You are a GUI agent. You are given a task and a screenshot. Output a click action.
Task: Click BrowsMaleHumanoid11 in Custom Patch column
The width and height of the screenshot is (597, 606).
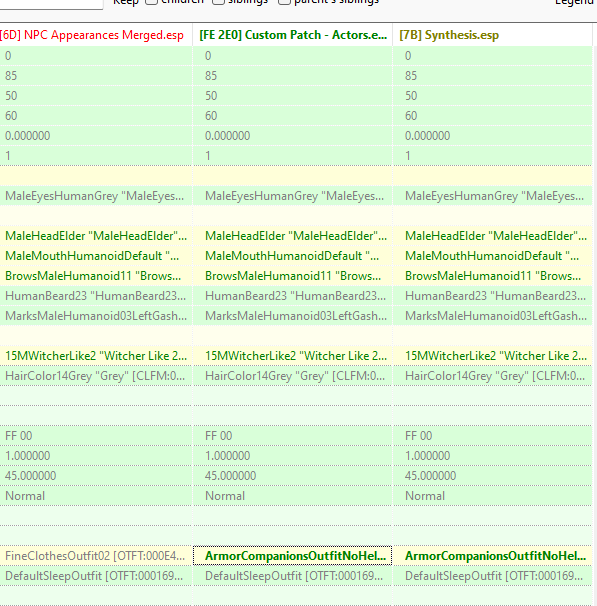[x=293, y=276]
